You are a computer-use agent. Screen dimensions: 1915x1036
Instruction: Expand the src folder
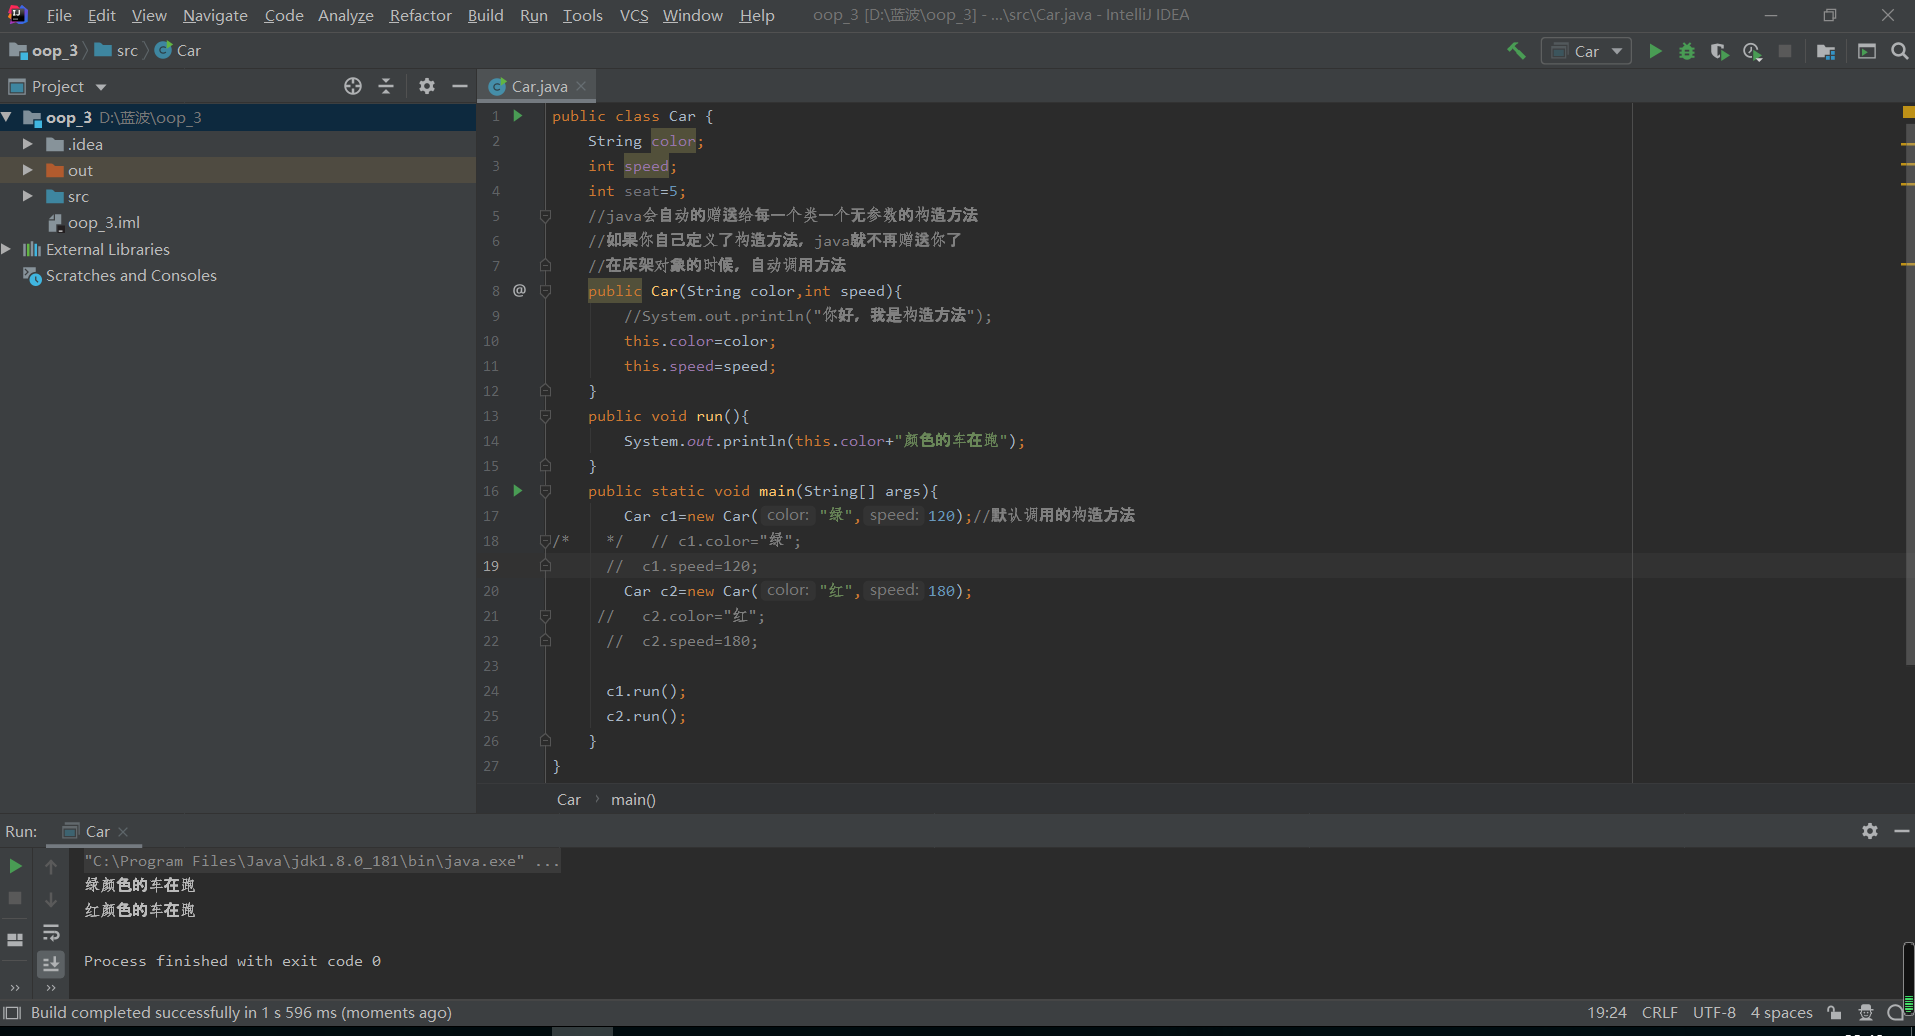[28, 196]
